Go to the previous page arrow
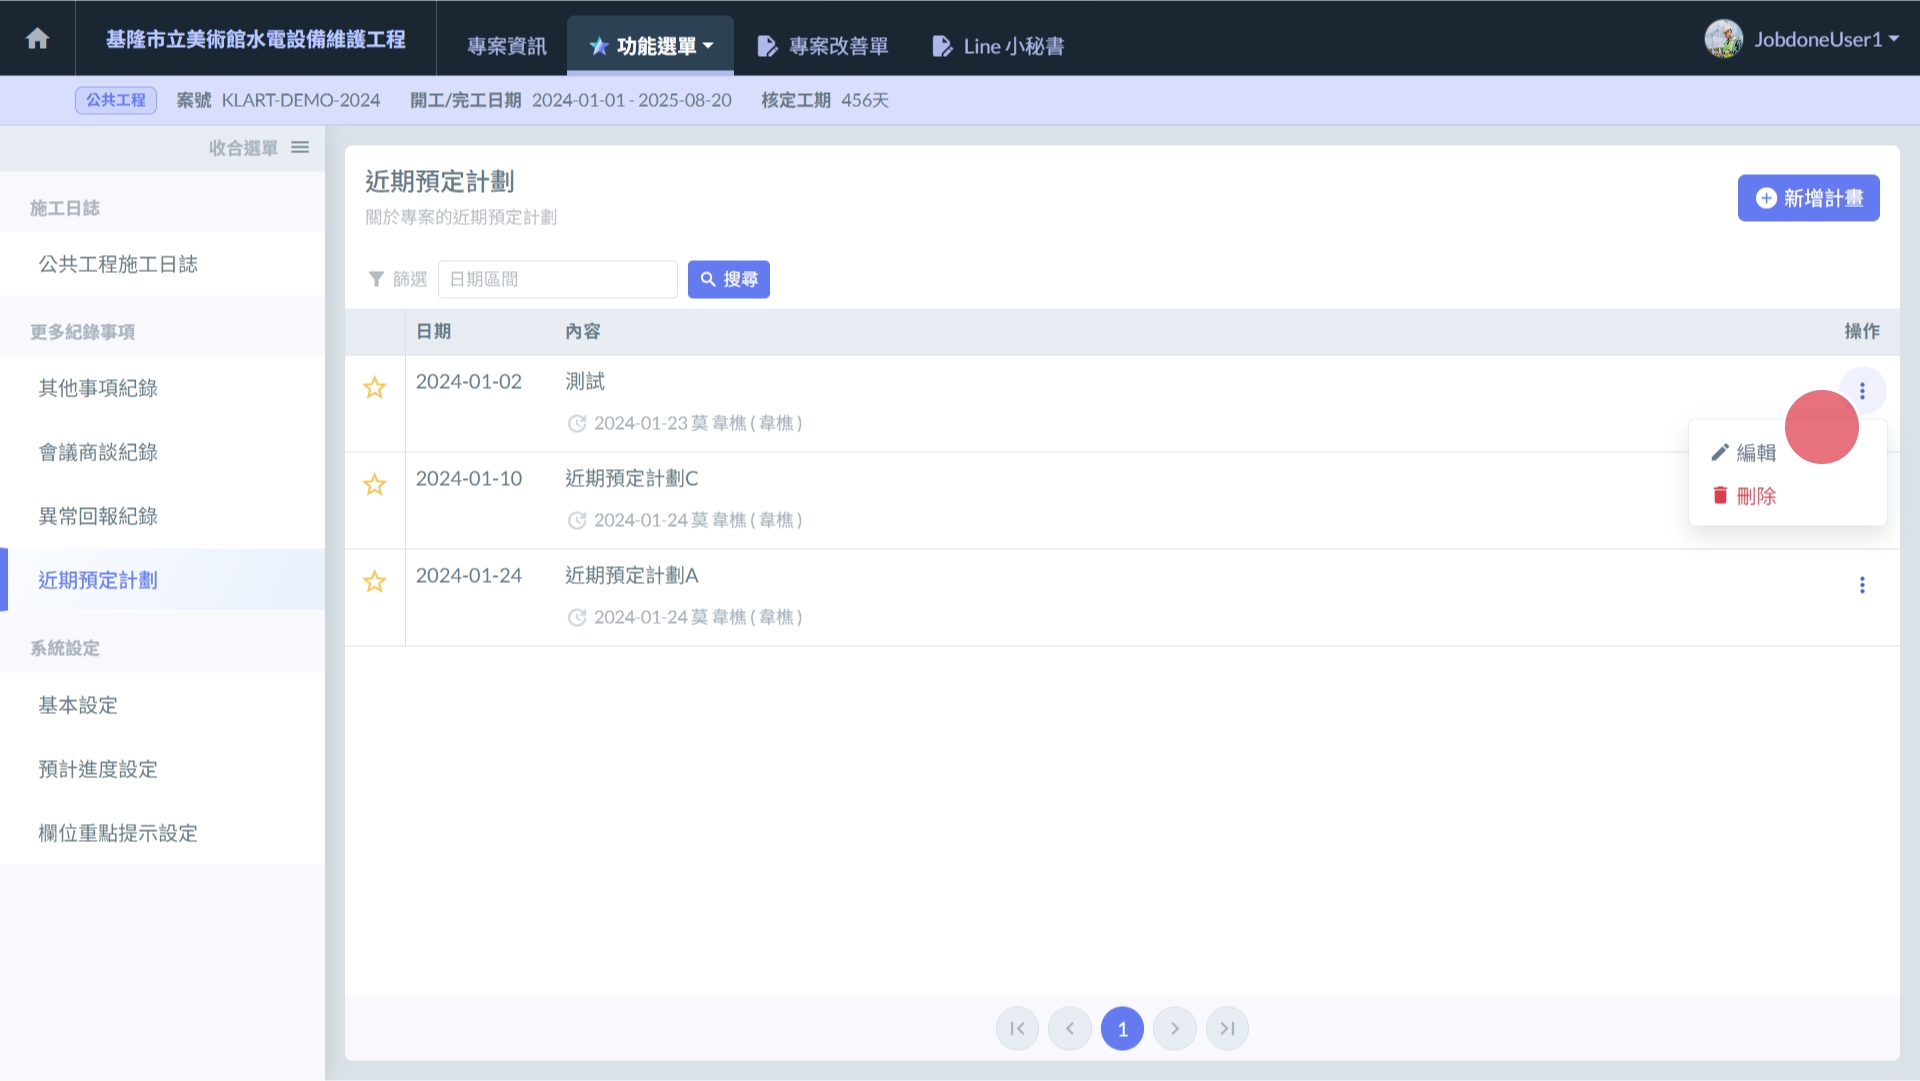The image size is (1920, 1081). pos(1070,1029)
